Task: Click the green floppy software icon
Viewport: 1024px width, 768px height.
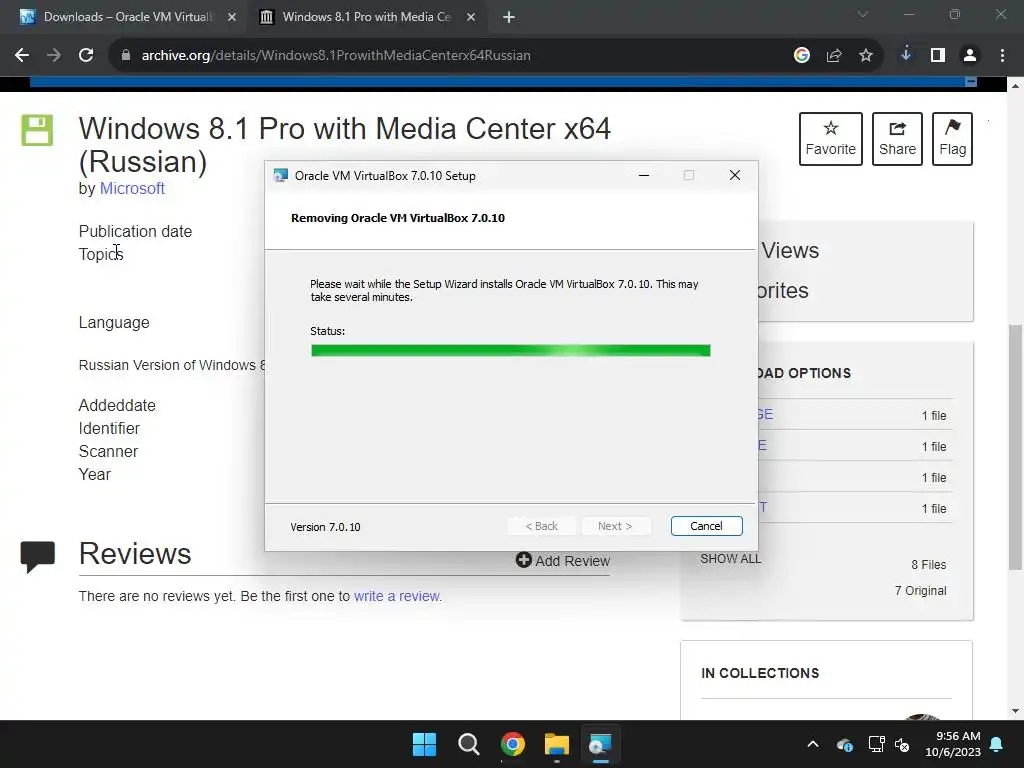Action: pos(37,130)
